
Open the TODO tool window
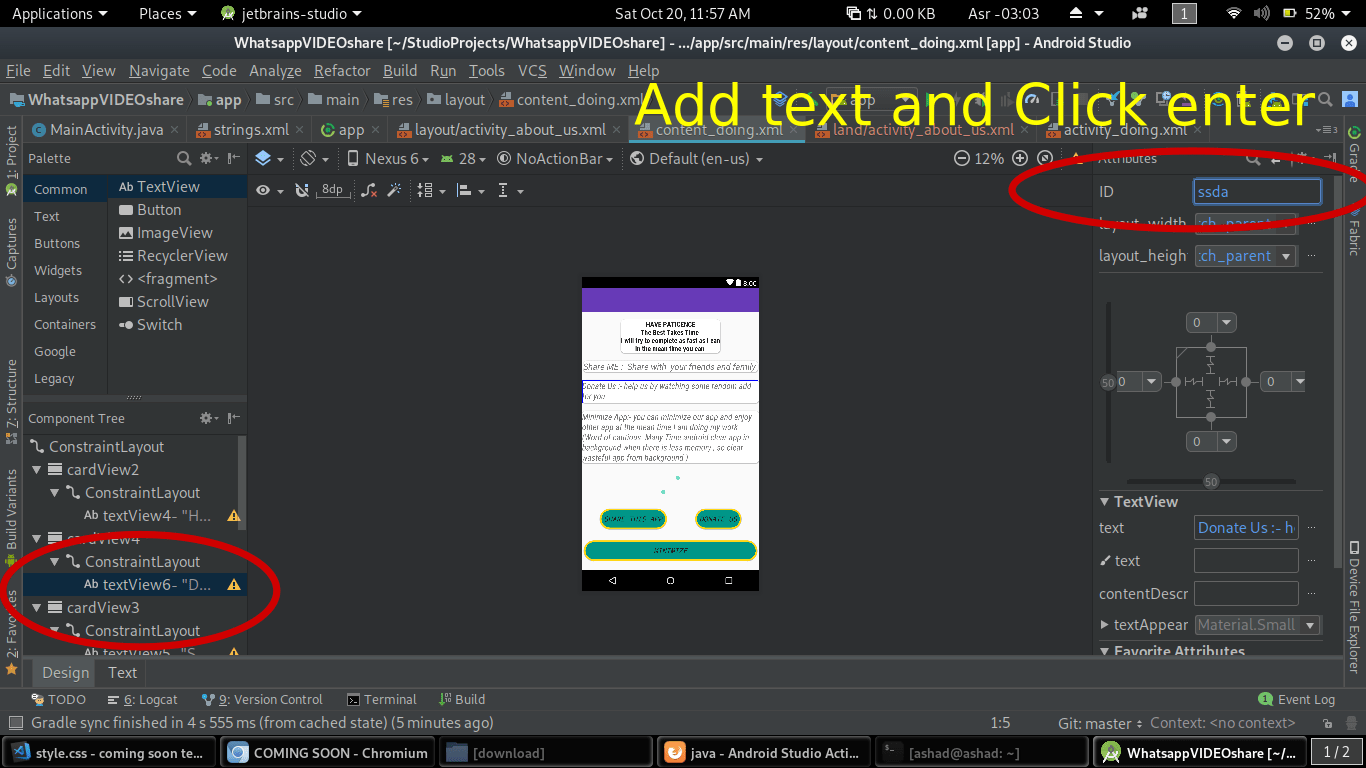point(59,699)
